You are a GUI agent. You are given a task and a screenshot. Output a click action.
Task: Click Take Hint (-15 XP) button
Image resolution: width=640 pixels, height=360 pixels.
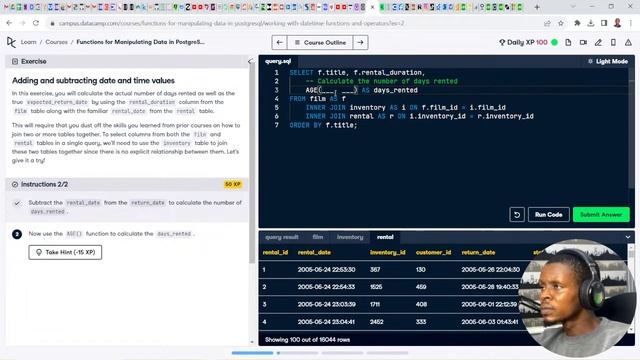[x=65, y=252]
